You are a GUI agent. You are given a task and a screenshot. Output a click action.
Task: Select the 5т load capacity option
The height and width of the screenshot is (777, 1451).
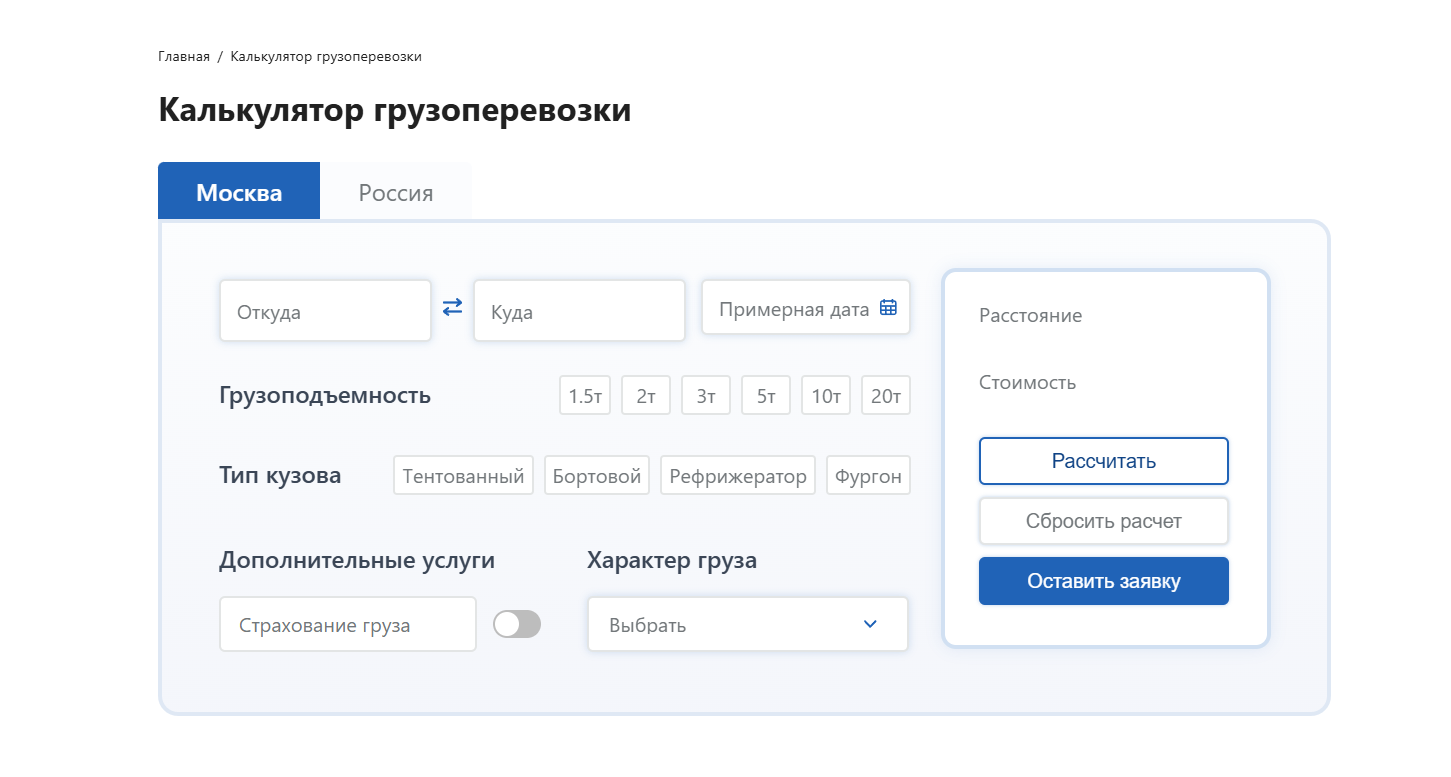(766, 396)
